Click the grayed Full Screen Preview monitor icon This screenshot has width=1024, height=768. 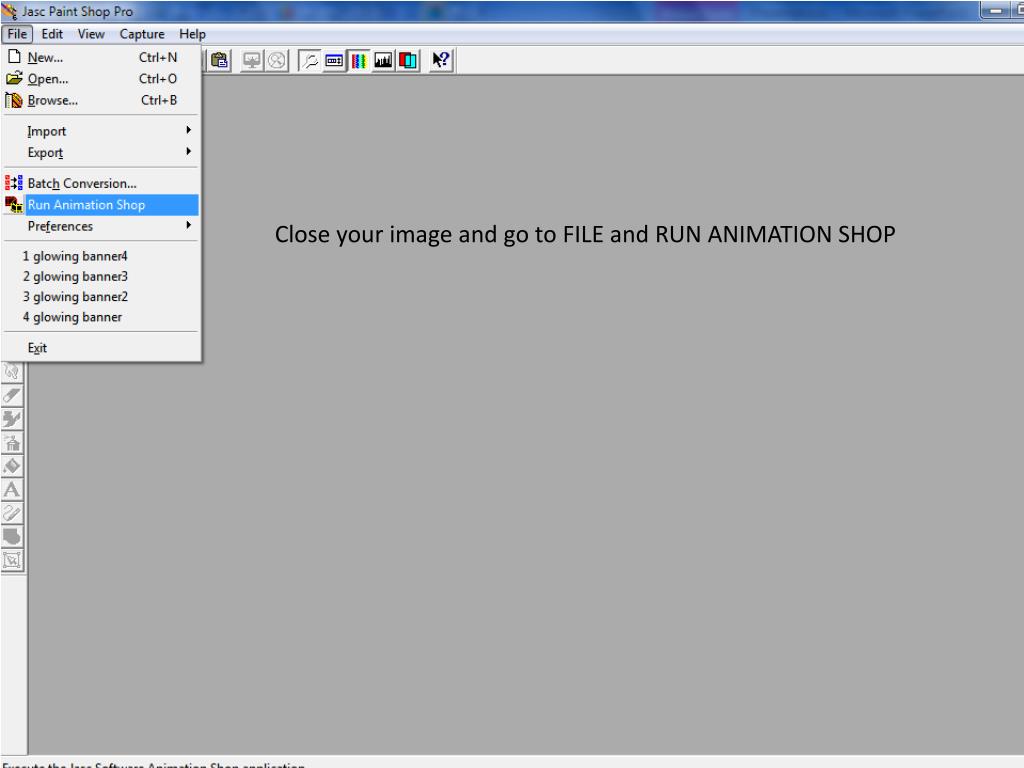click(251, 61)
